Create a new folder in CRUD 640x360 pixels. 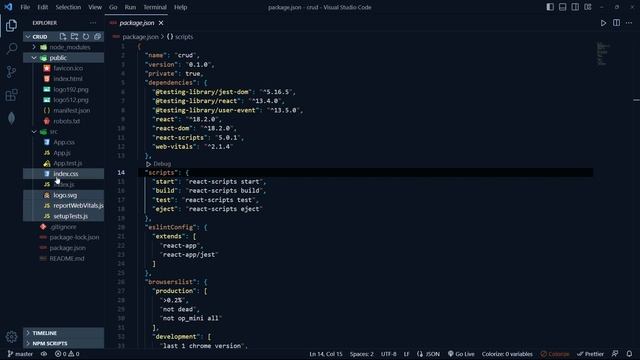point(74,36)
